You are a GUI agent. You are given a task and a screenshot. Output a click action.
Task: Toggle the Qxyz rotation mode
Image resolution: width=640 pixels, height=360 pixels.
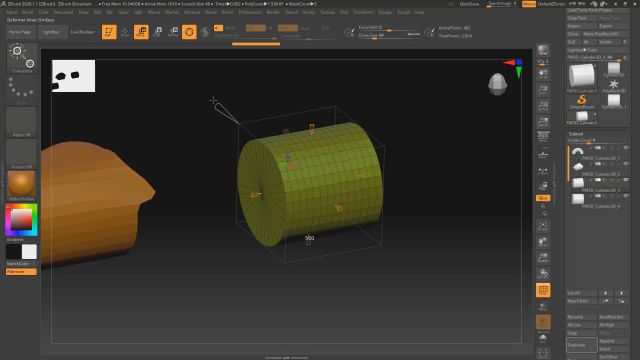543,198
